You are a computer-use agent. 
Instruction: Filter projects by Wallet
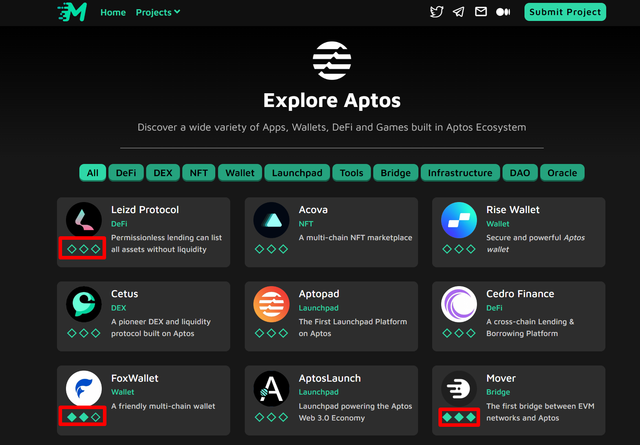pyautogui.click(x=240, y=173)
